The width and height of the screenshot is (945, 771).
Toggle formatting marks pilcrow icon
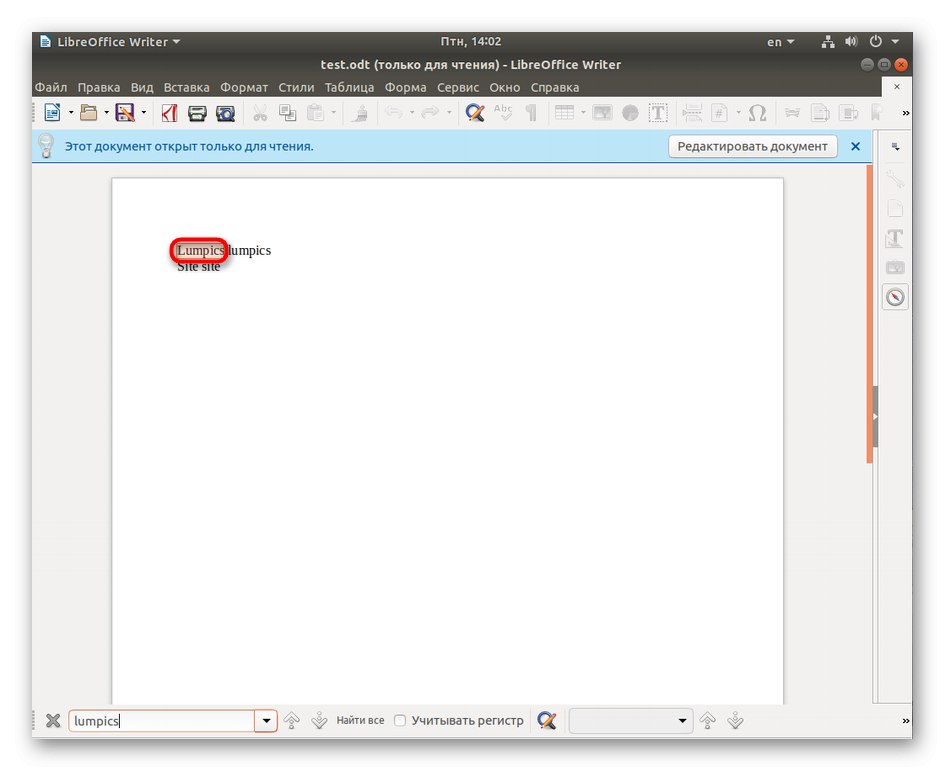531,113
